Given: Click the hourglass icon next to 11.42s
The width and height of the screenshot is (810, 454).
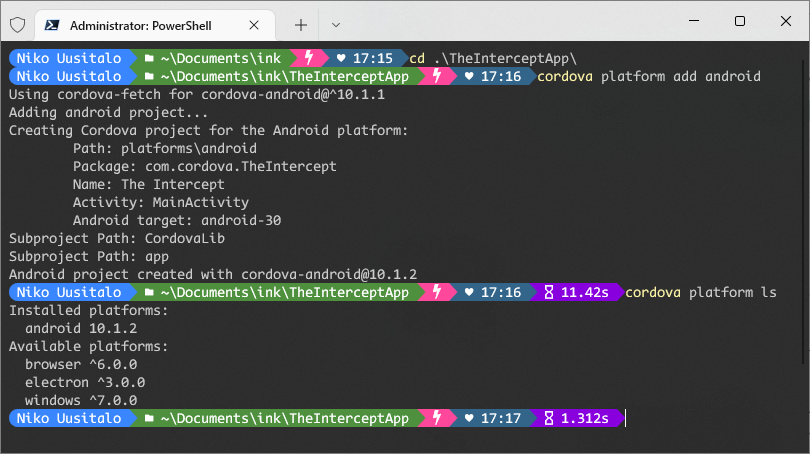Looking at the screenshot, I should pos(549,292).
